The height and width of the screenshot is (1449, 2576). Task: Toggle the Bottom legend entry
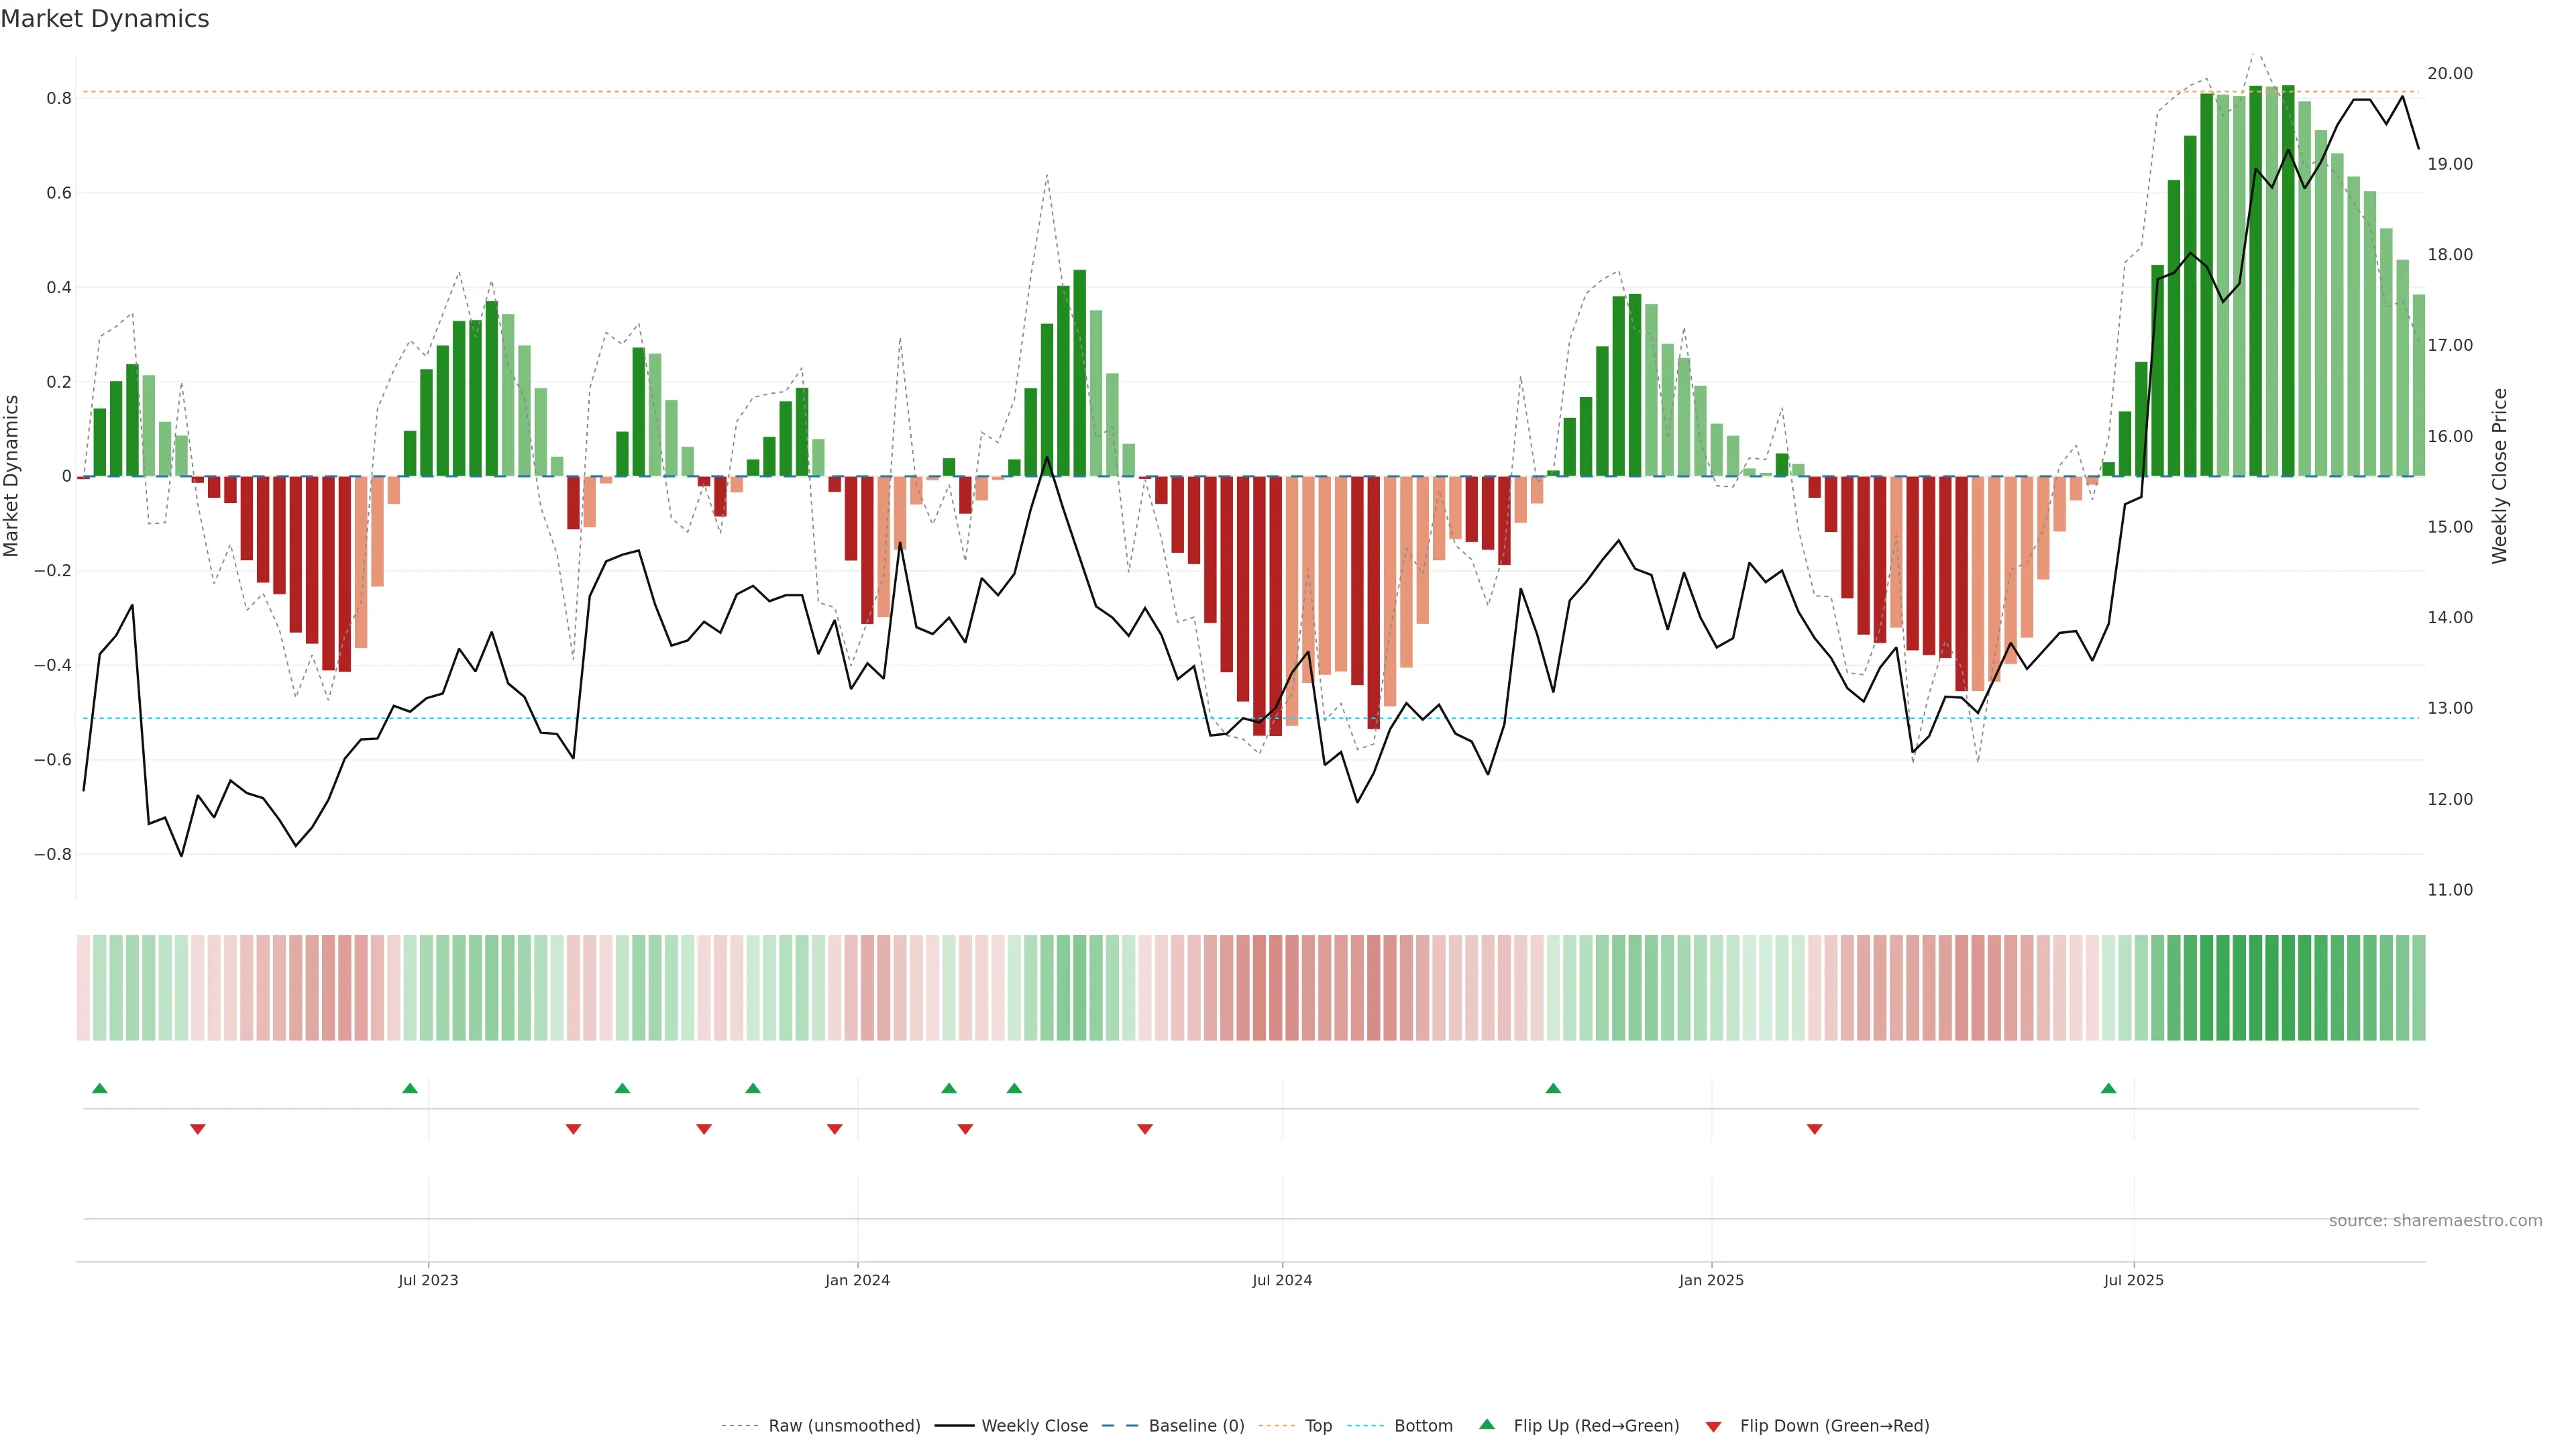click(1423, 1426)
